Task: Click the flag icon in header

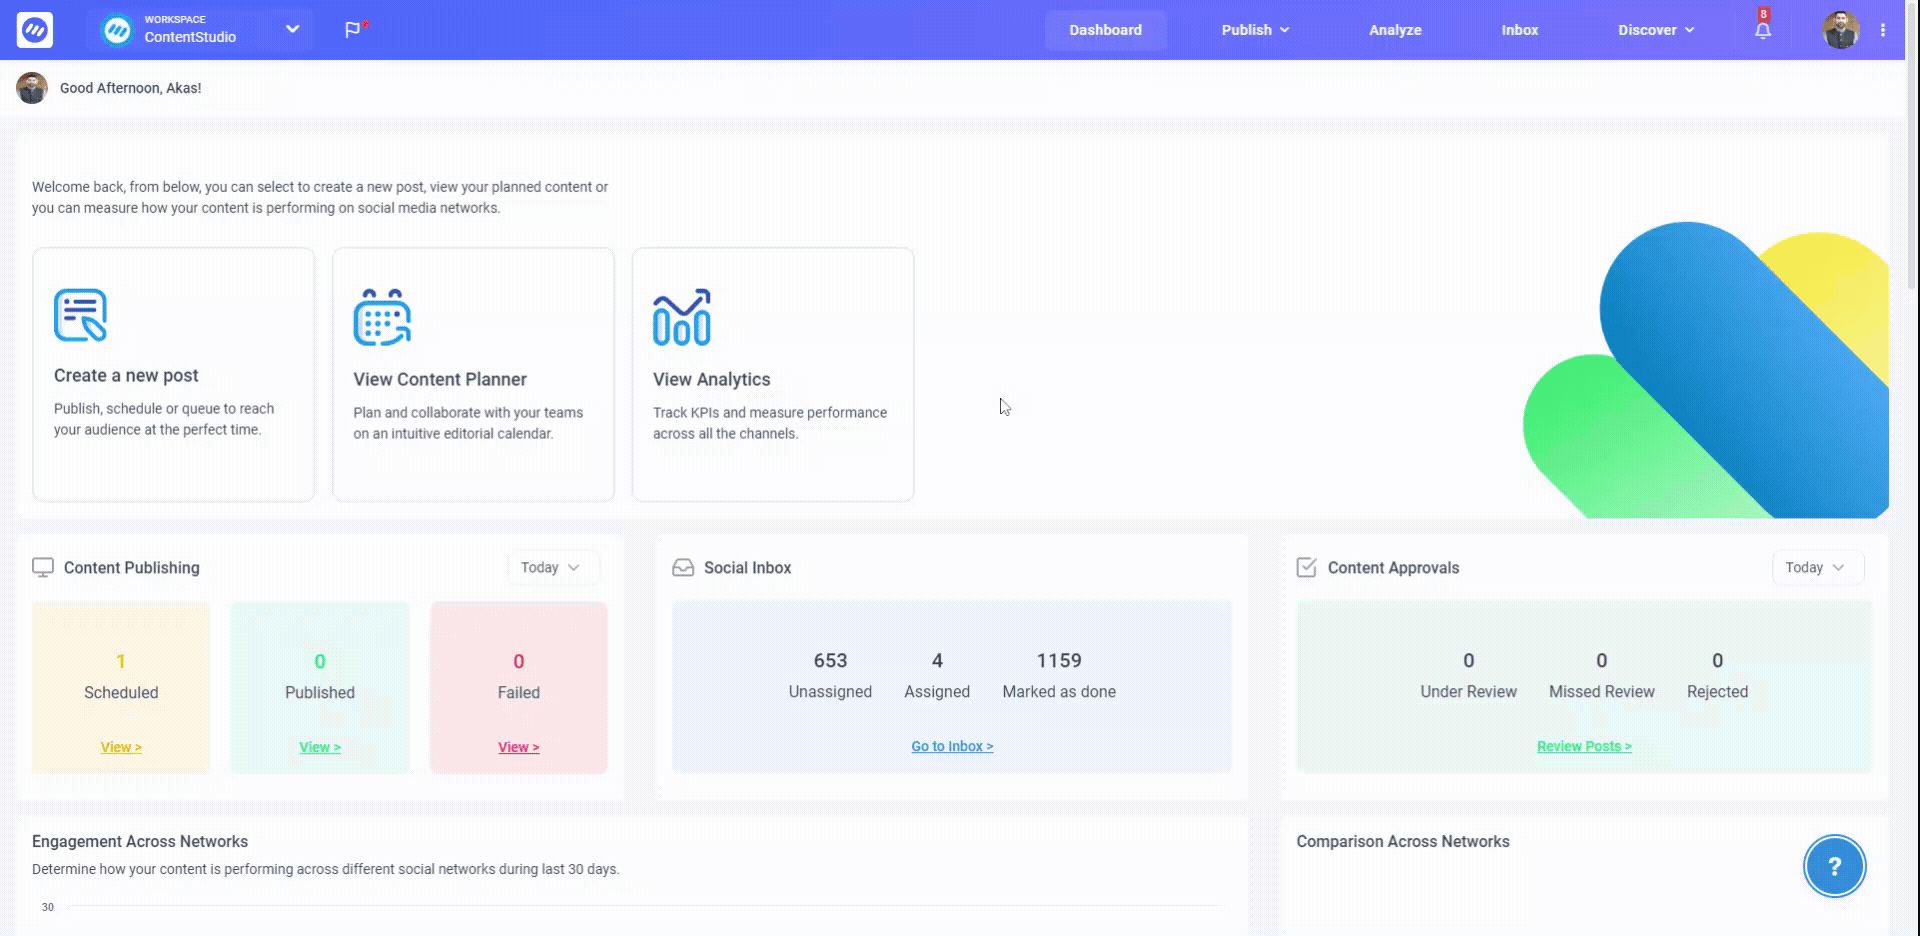Action: tap(354, 30)
